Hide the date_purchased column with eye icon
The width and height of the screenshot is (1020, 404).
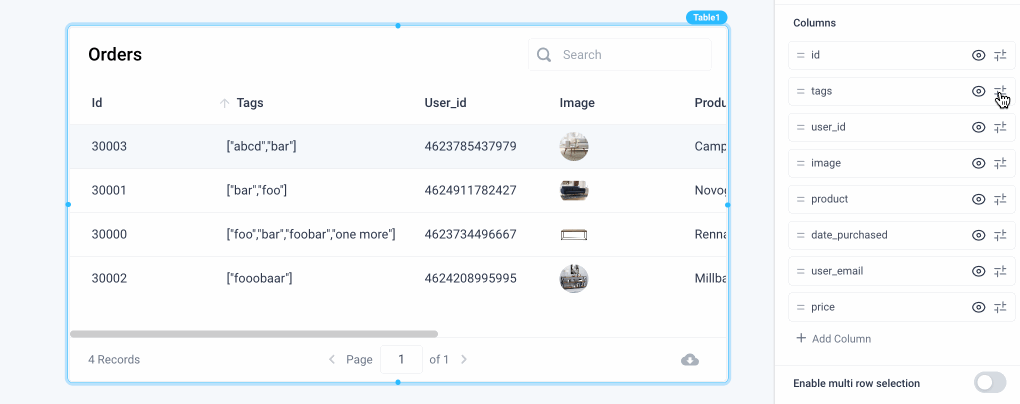pyautogui.click(x=978, y=235)
